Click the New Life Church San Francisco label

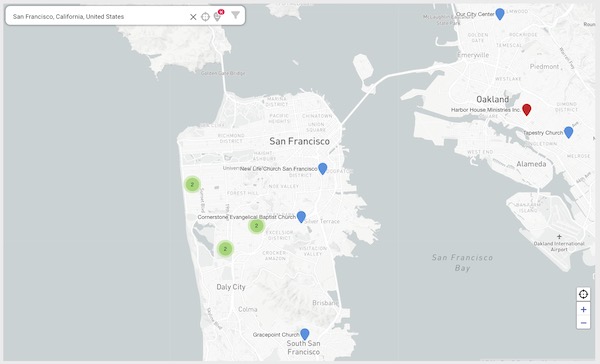pyautogui.click(x=279, y=169)
